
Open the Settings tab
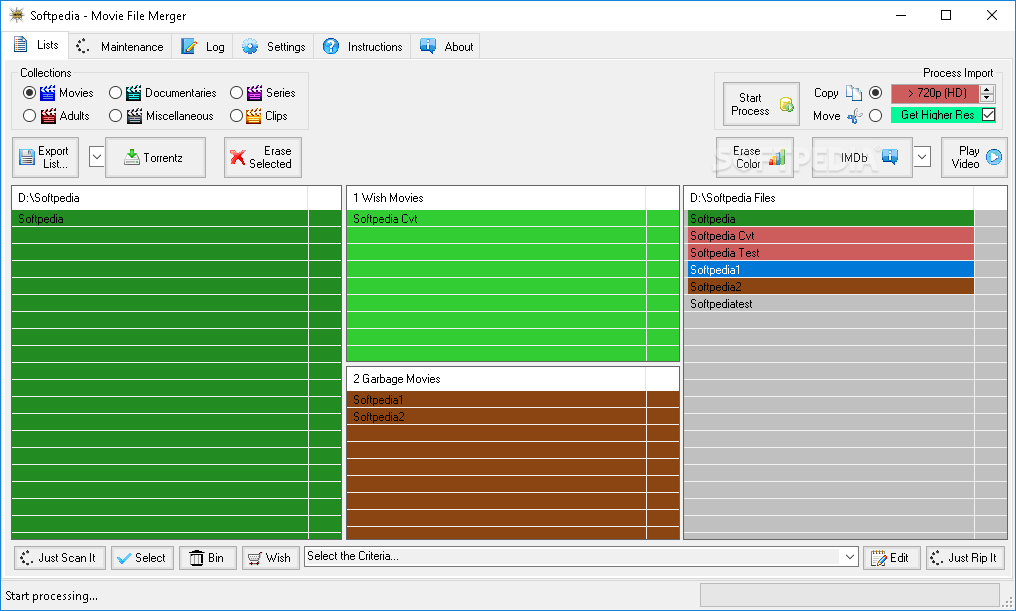click(x=273, y=47)
